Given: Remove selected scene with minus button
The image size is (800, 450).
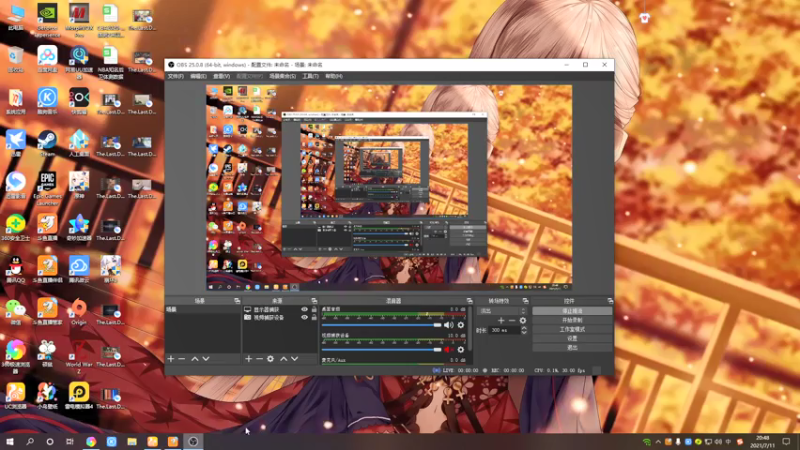Looking at the screenshot, I should click(x=182, y=359).
